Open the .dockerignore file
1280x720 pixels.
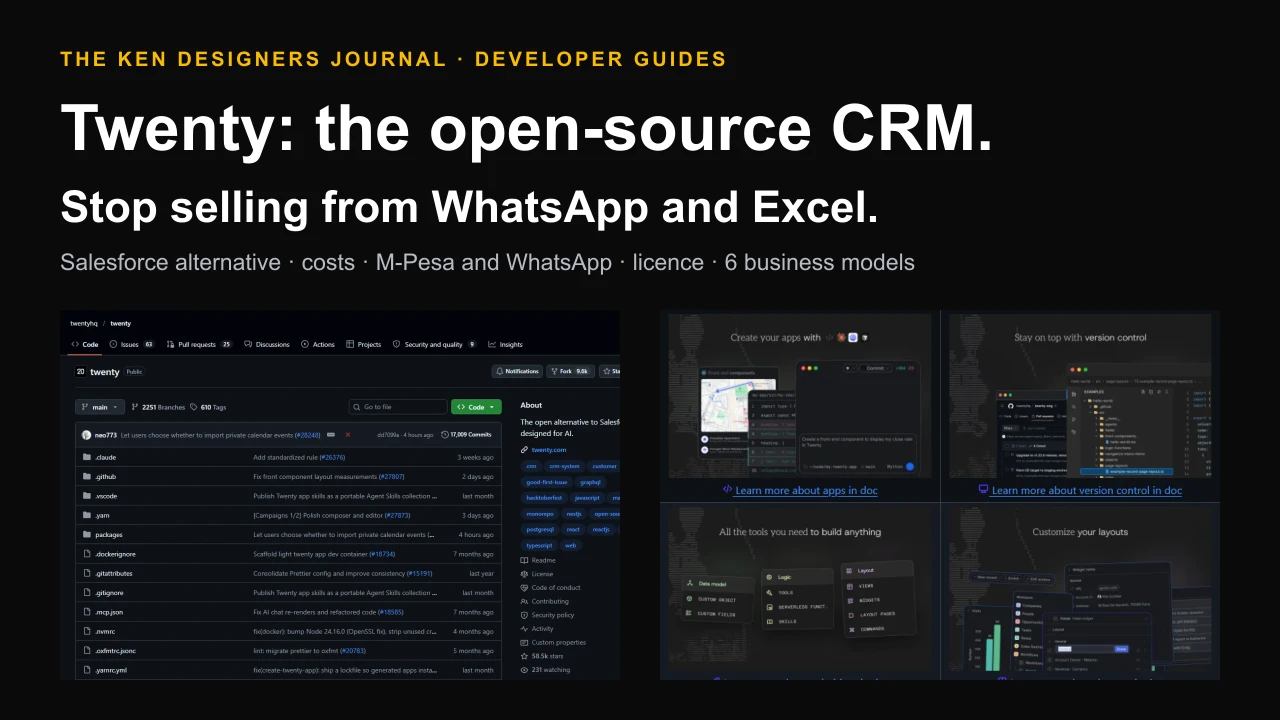click(114, 554)
